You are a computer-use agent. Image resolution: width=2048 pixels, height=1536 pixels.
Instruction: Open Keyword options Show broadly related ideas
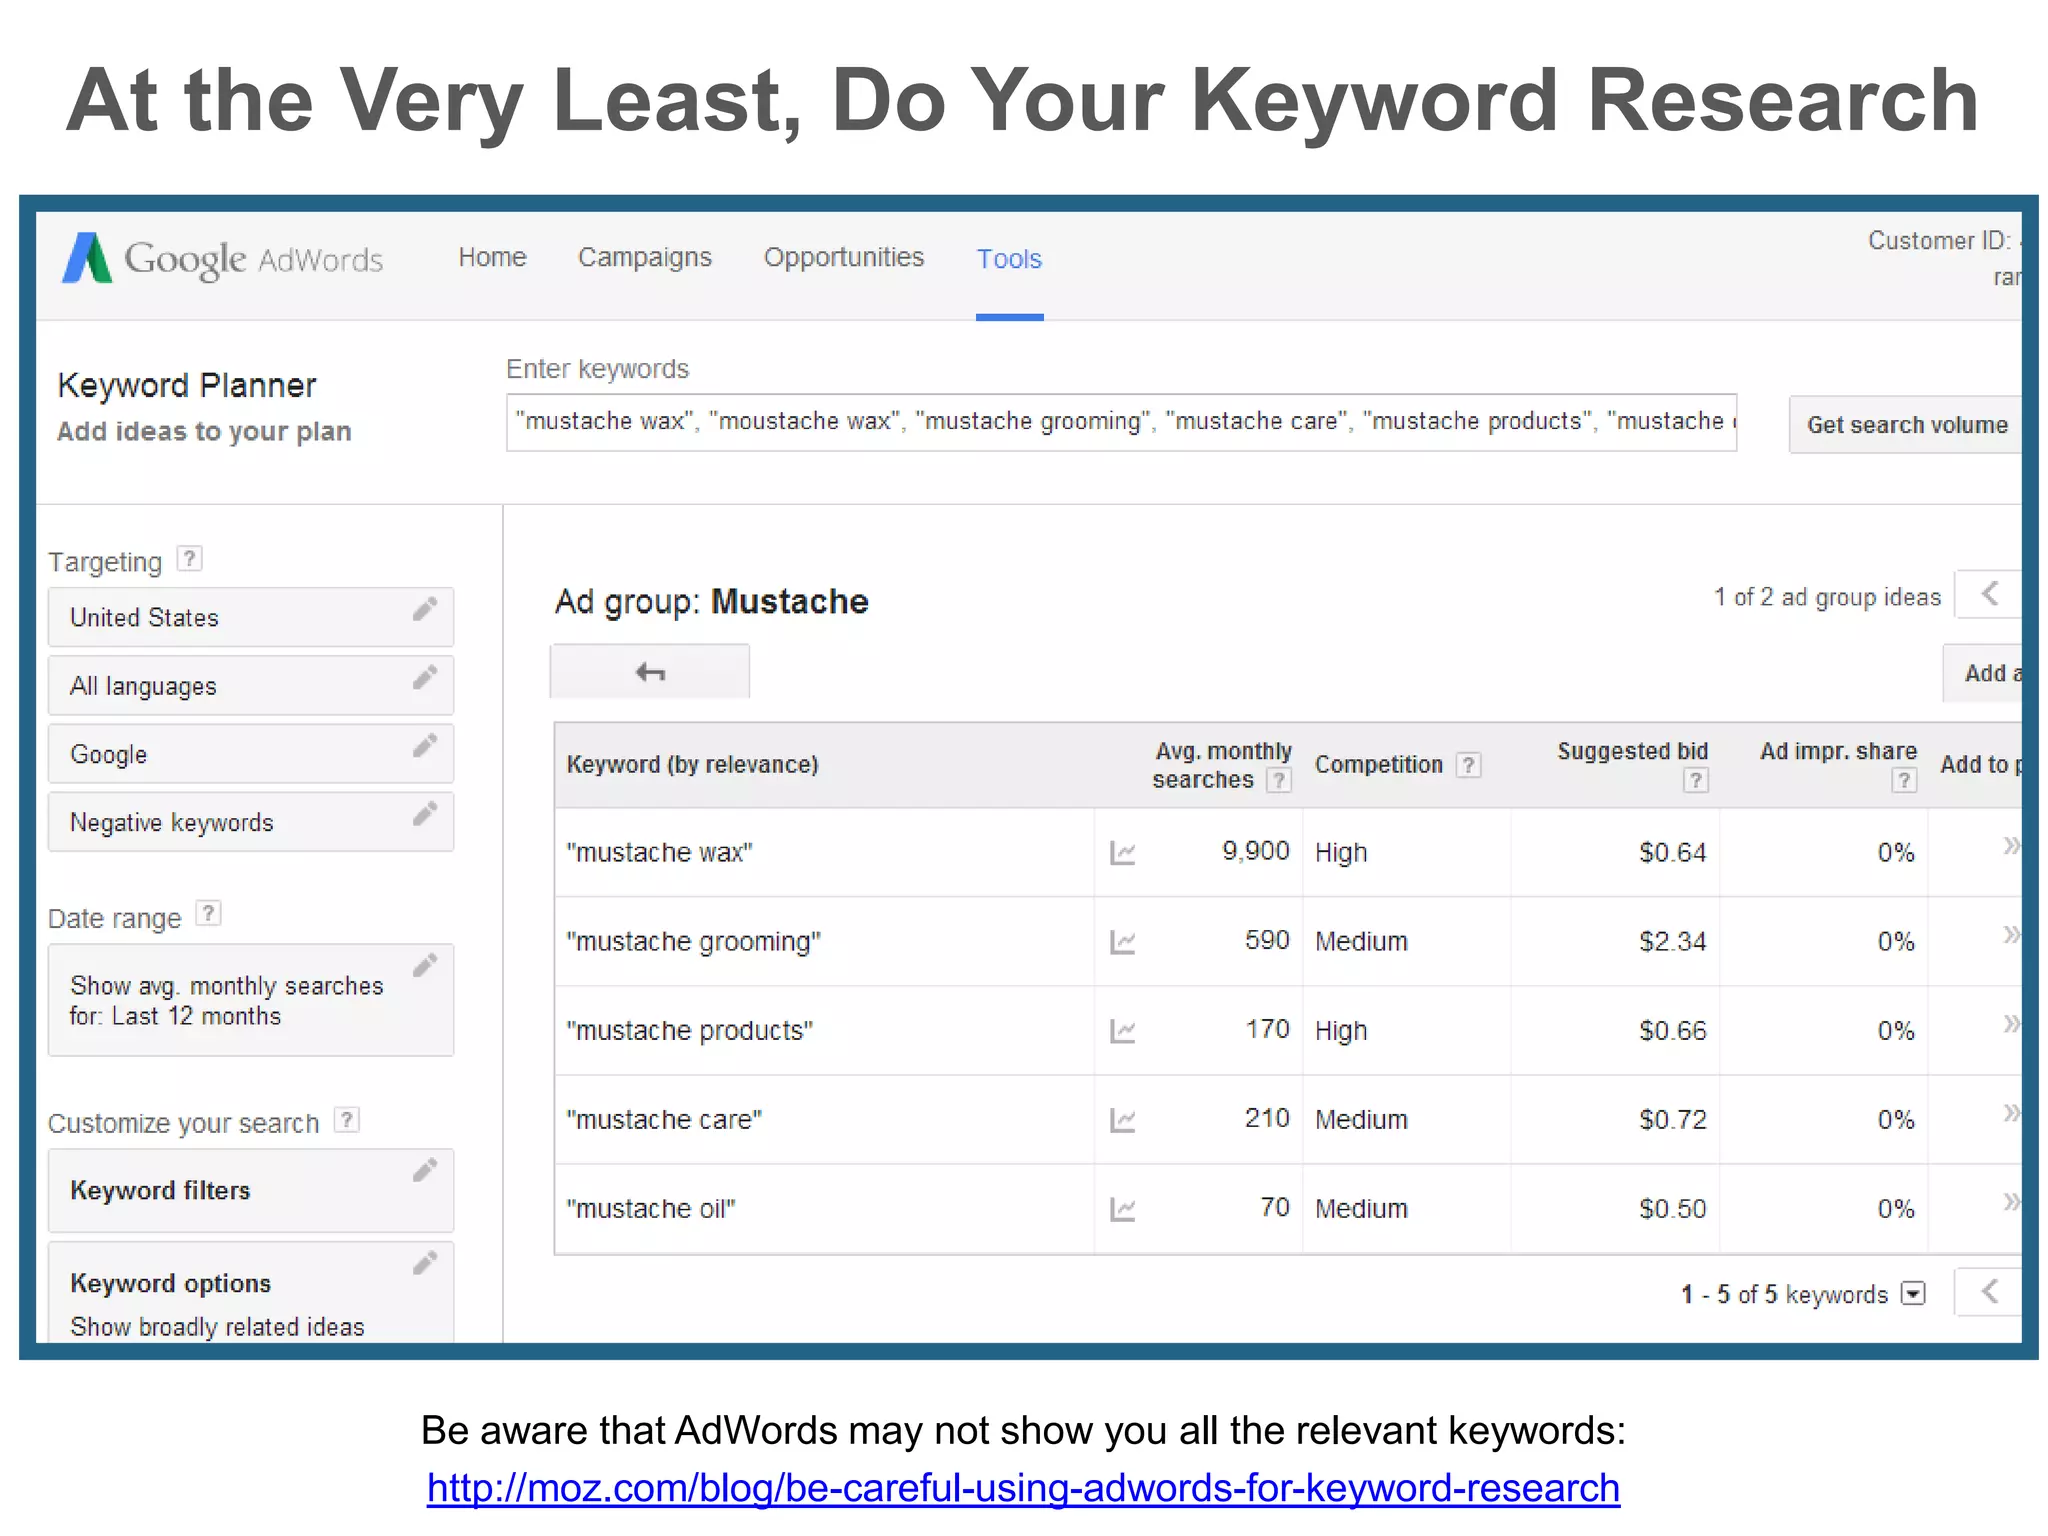[x=251, y=1293]
